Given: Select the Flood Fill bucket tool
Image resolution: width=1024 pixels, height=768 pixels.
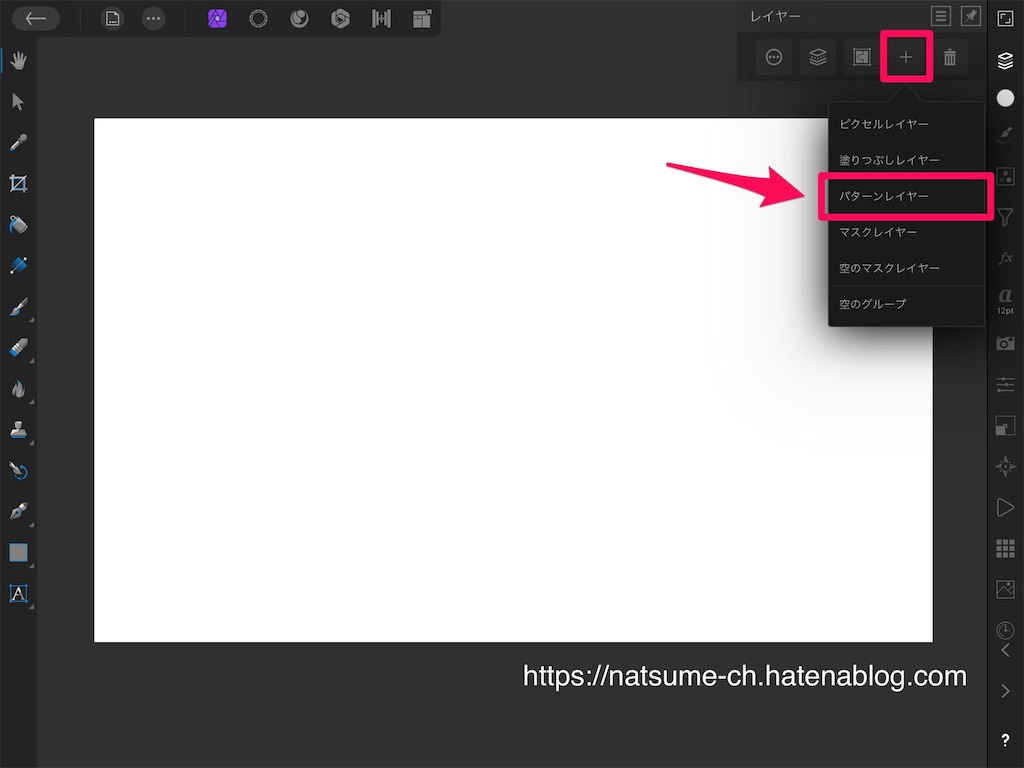Looking at the screenshot, I should coord(18,225).
